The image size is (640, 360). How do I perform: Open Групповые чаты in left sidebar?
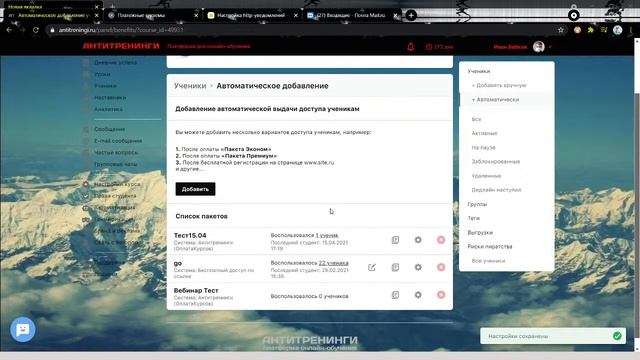[116, 164]
